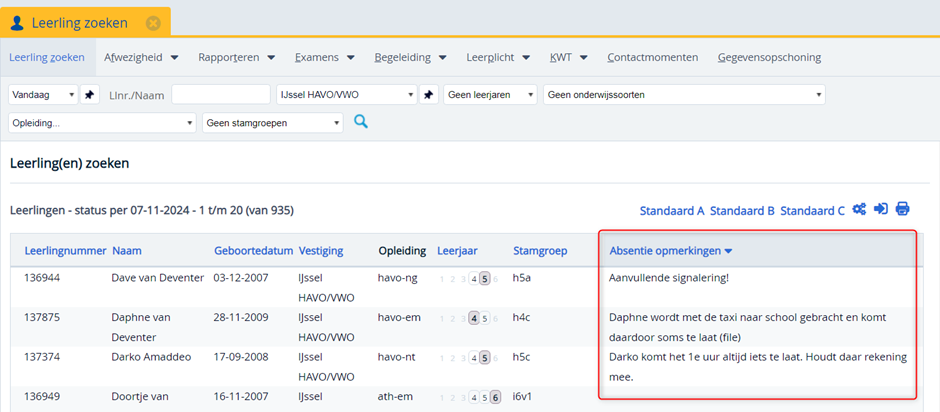This screenshot has height=412, width=940.
Task: Sort by Naam column
Action: (127, 251)
